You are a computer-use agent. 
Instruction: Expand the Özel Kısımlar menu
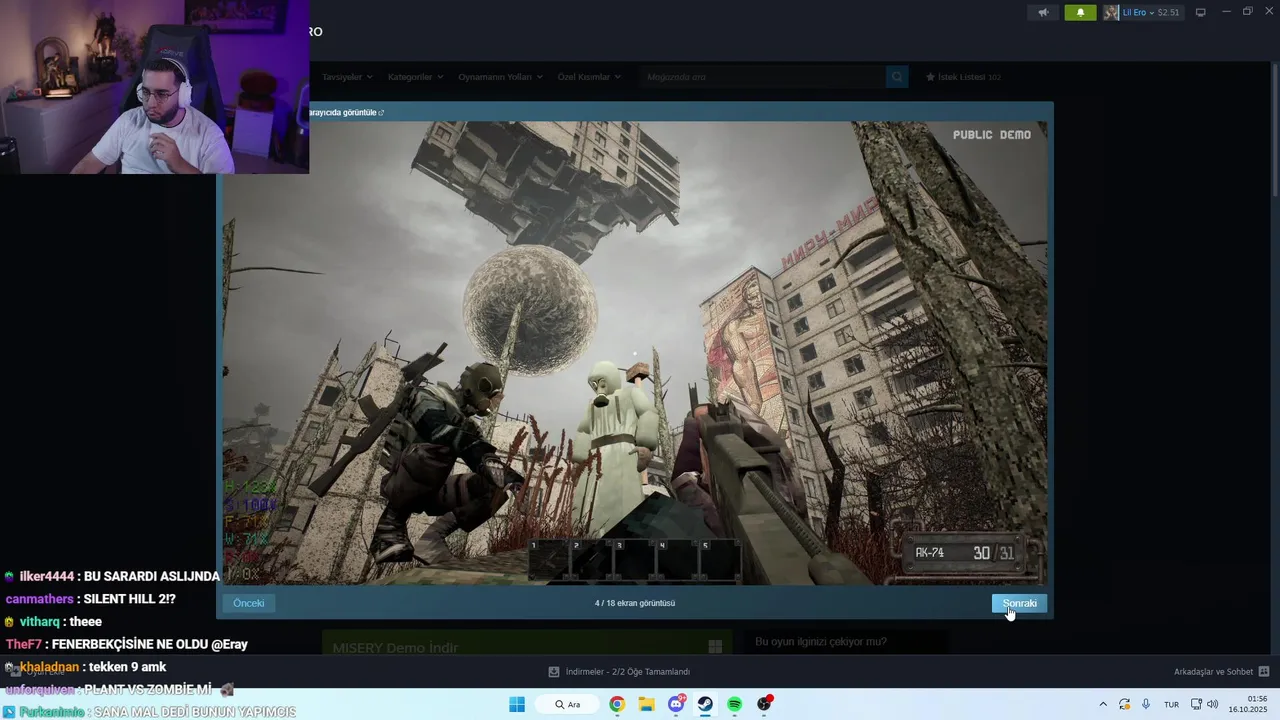pos(589,77)
